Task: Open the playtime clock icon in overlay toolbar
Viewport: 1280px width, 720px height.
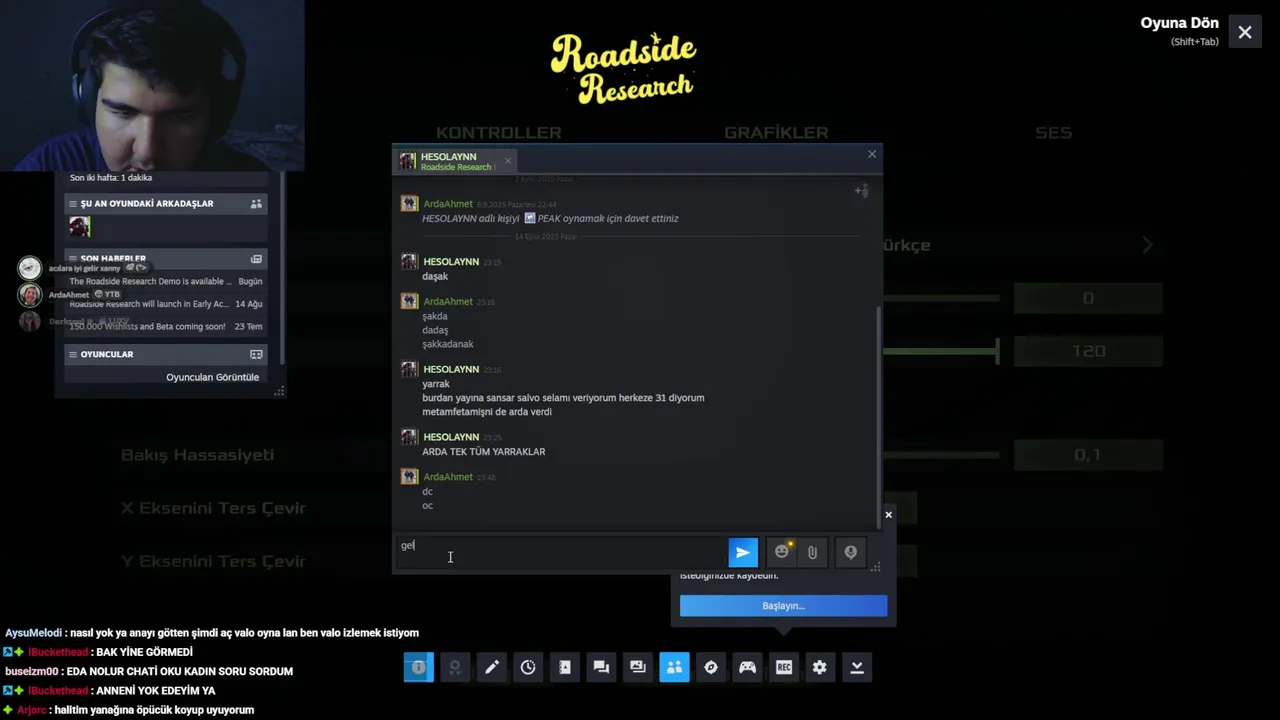Action: 528,667
